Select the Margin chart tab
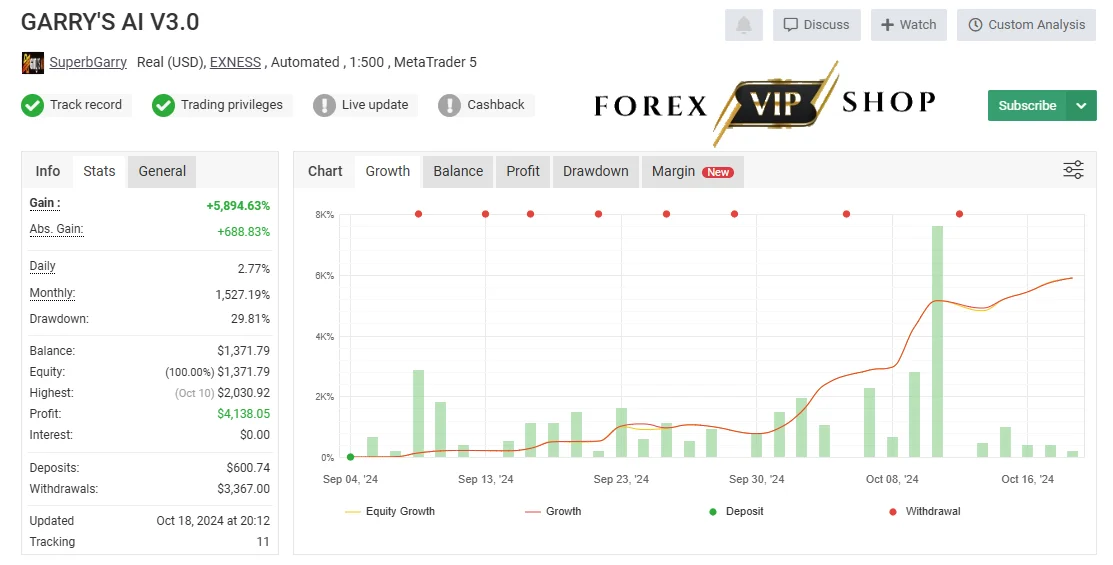1113x565 pixels. point(693,171)
